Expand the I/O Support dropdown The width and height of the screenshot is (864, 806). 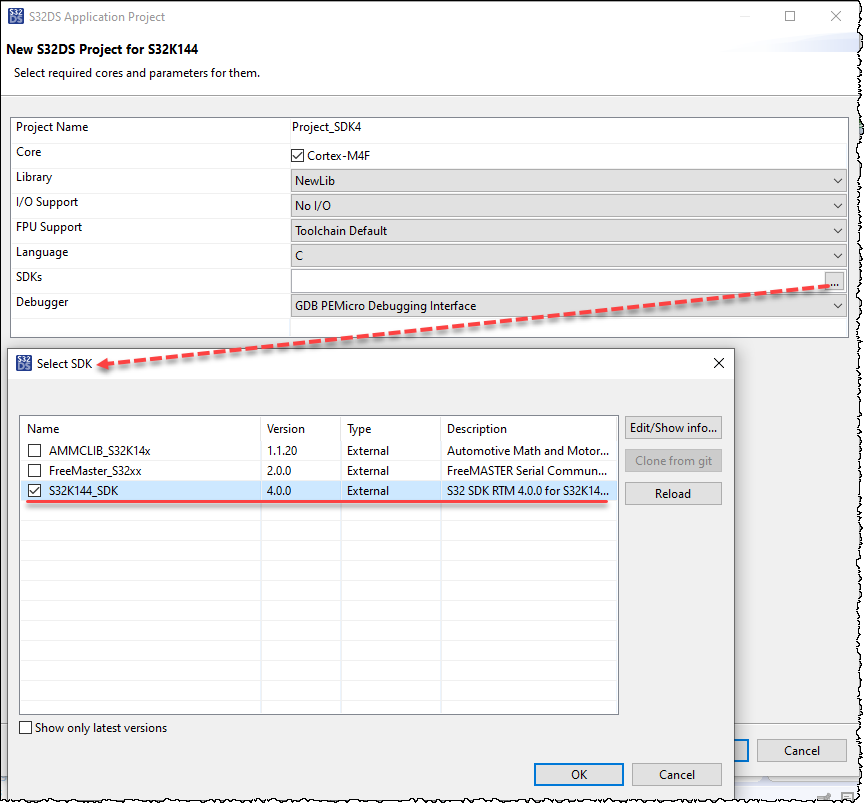click(x=837, y=205)
